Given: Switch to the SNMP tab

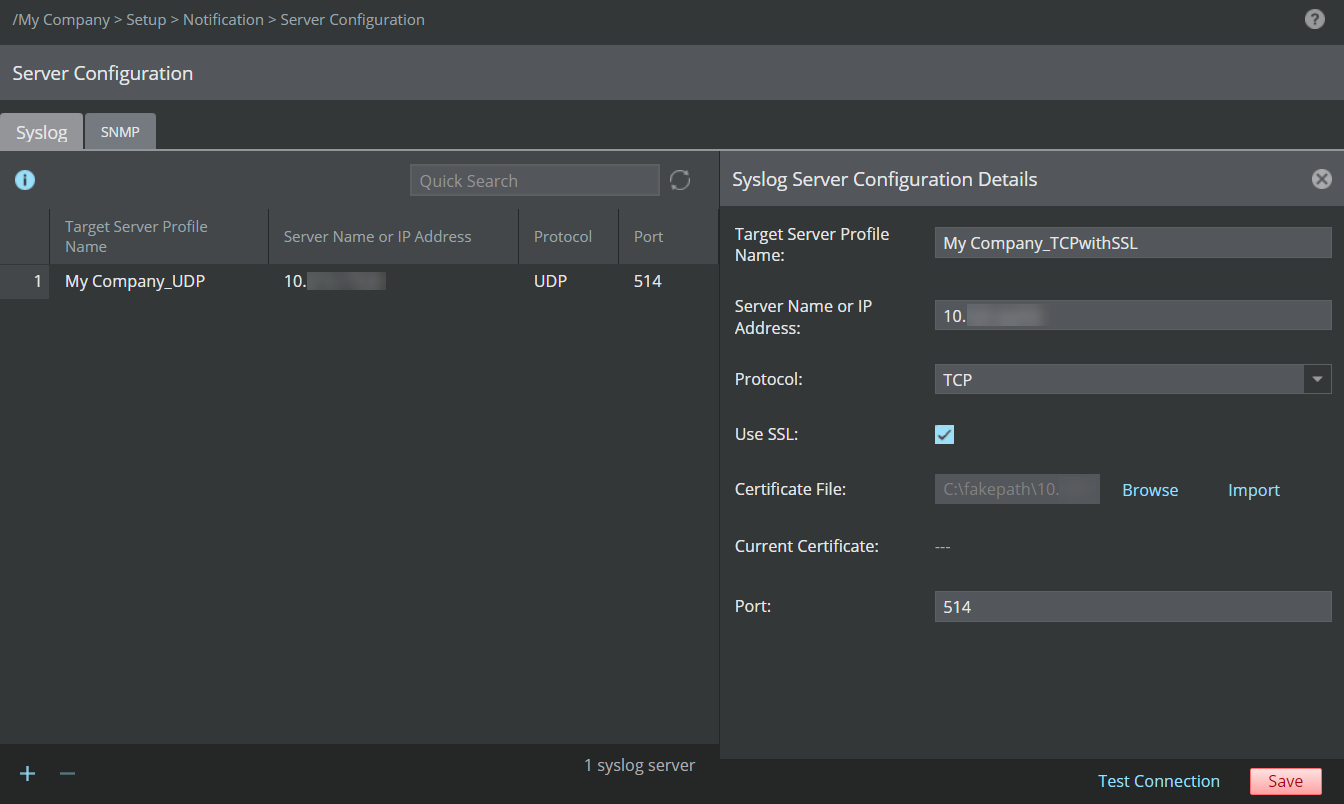Looking at the screenshot, I should (x=120, y=131).
